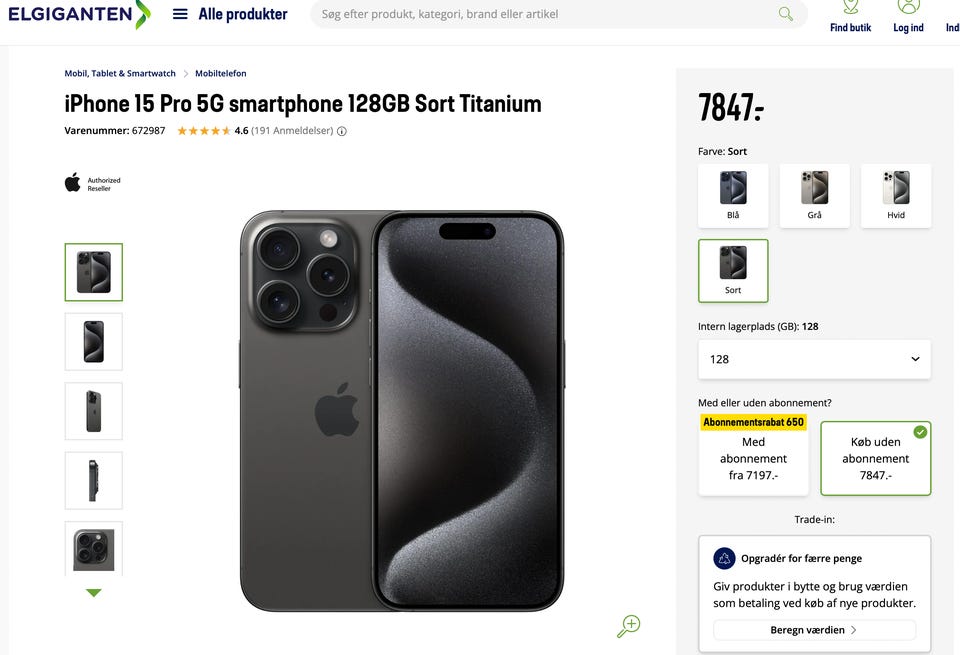Image resolution: width=960 pixels, height=655 pixels.
Task: Open the storage 128 GB dropdown
Action: [x=814, y=359]
